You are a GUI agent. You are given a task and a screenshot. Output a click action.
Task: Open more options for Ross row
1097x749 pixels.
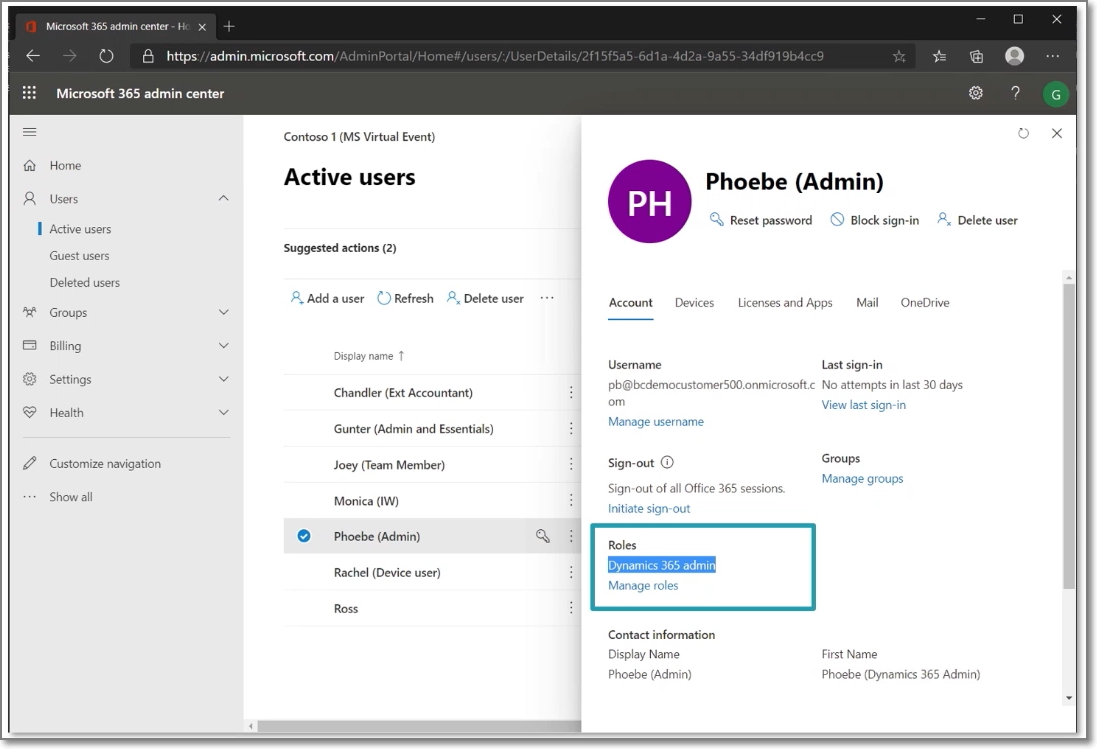(571, 608)
